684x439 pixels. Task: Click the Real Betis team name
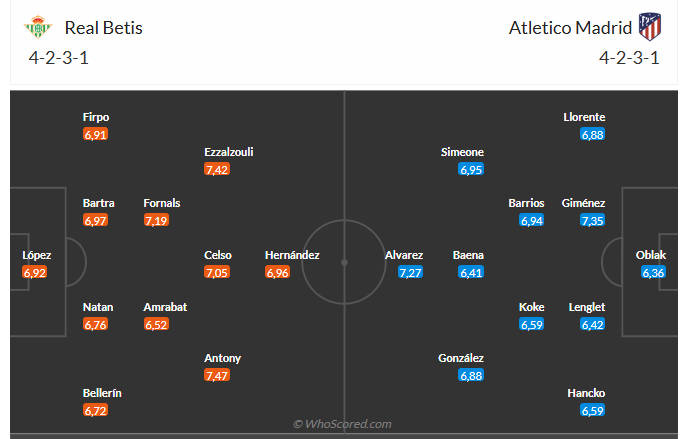point(103,28)
